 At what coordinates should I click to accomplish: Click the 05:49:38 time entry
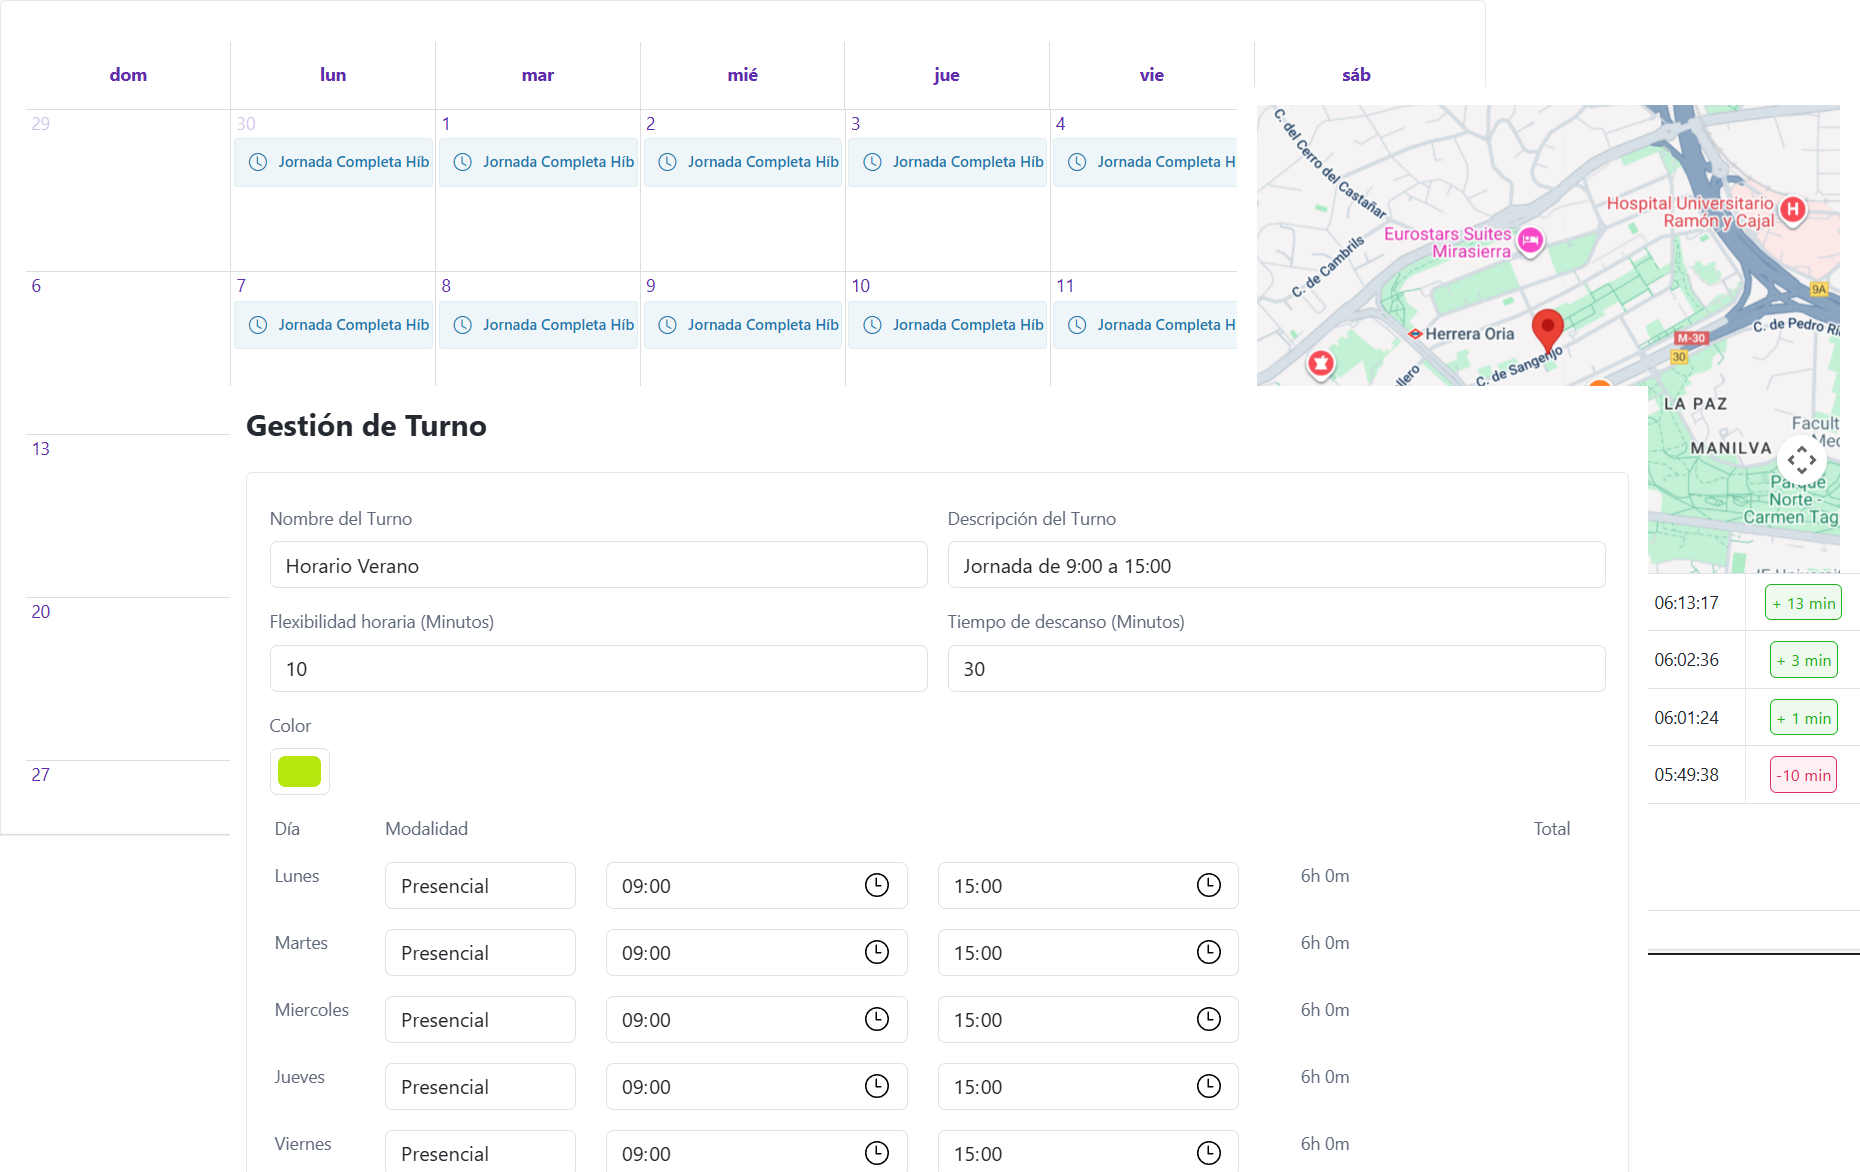(x=1686, y=775)
